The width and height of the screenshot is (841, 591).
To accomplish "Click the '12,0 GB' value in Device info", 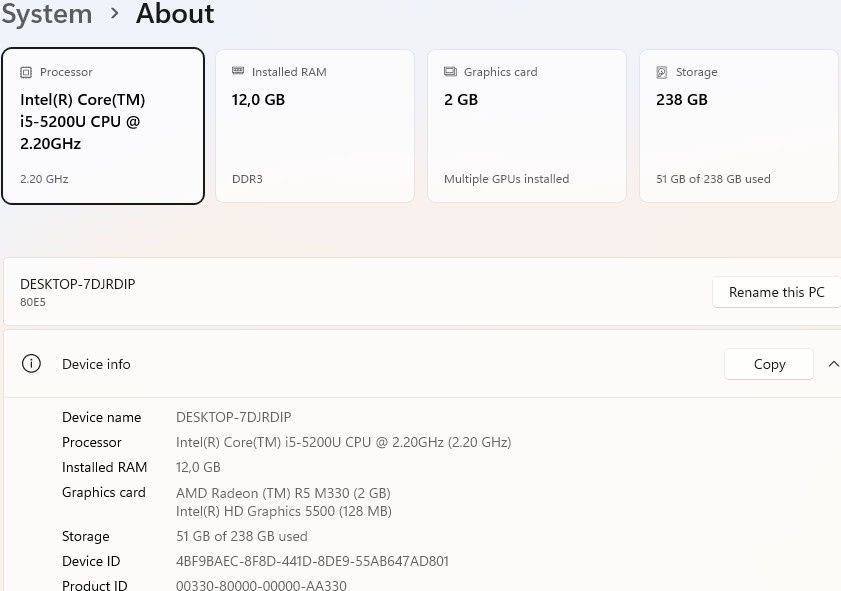I will click(x=198, y=468).
